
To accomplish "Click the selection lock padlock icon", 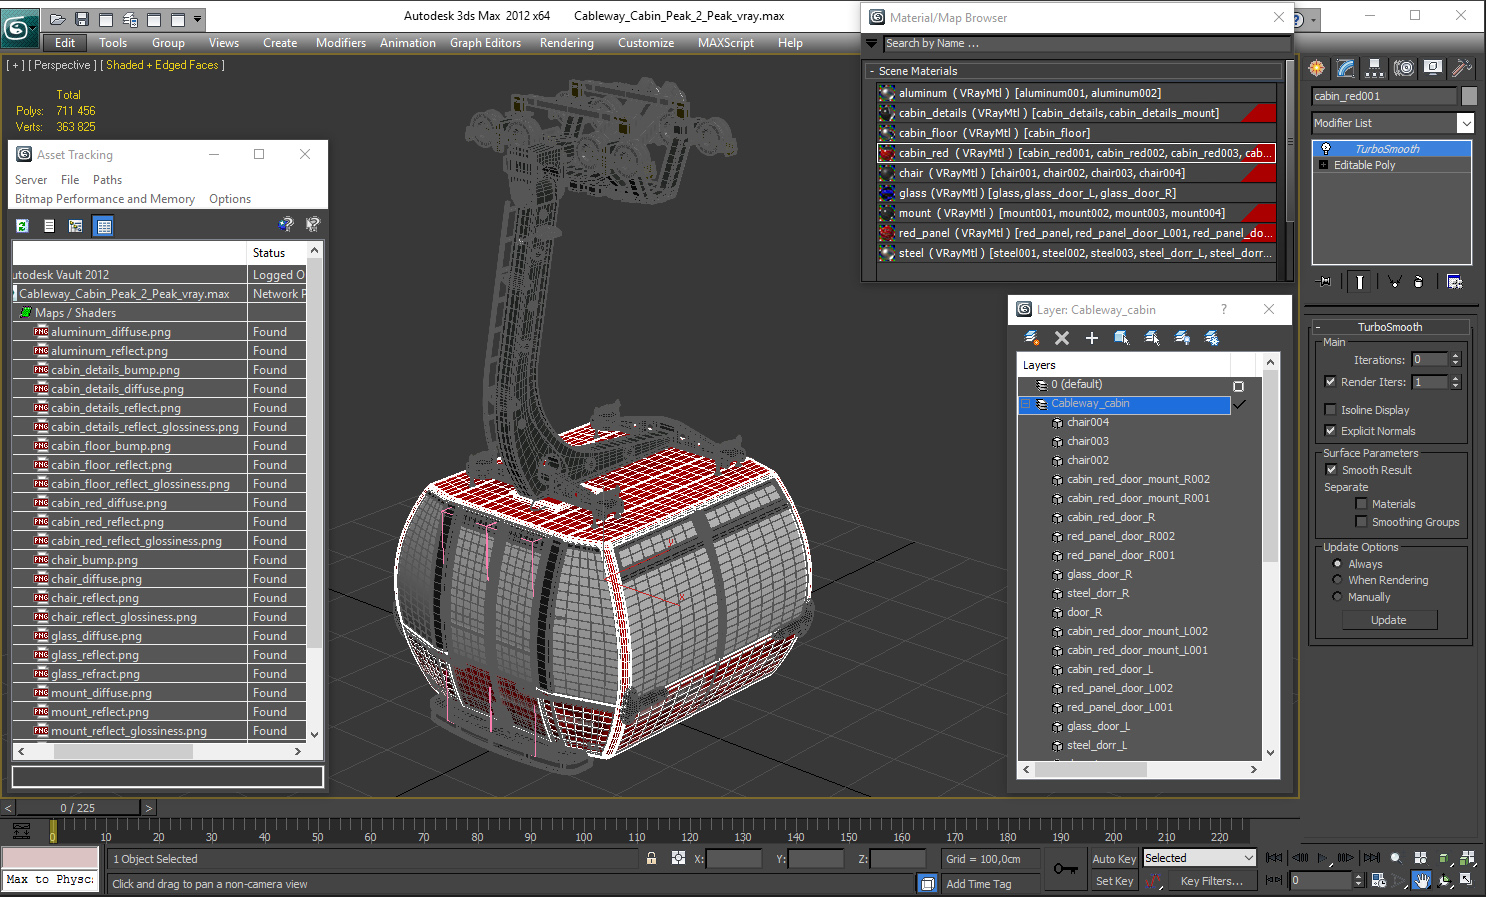I will [x=651, y=858].
